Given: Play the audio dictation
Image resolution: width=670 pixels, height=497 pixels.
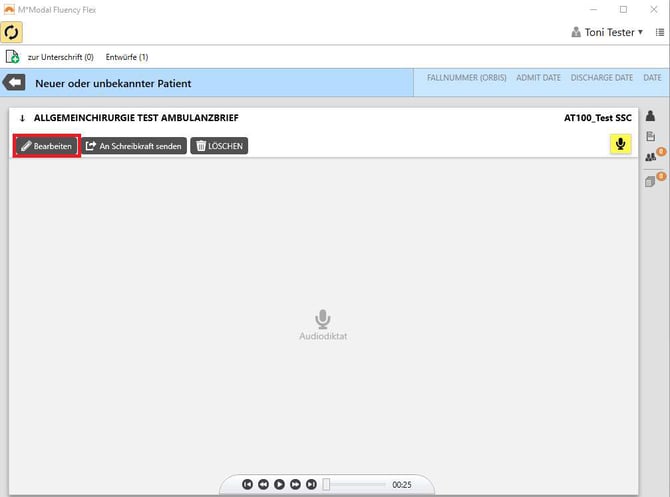Looking at the screenshot, I should [279, 485].
